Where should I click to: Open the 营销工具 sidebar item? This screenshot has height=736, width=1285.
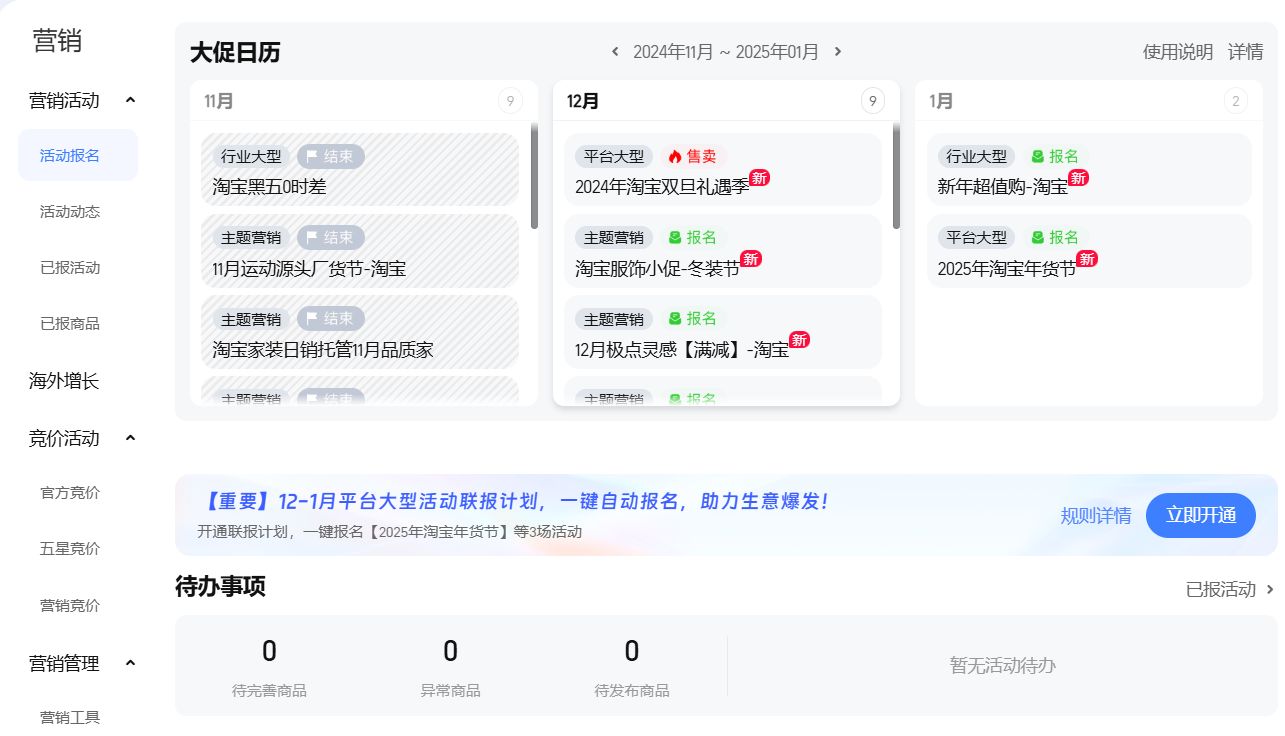(70, 717)
